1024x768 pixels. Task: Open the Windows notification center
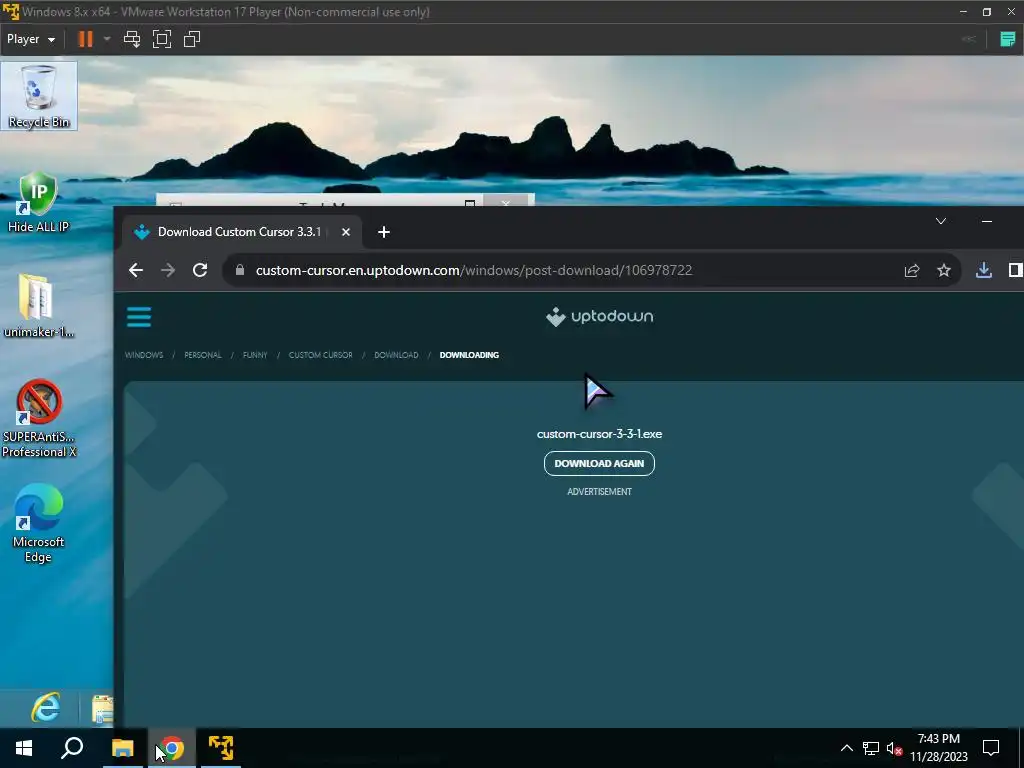pyautogui.click(x=991, y=748)
